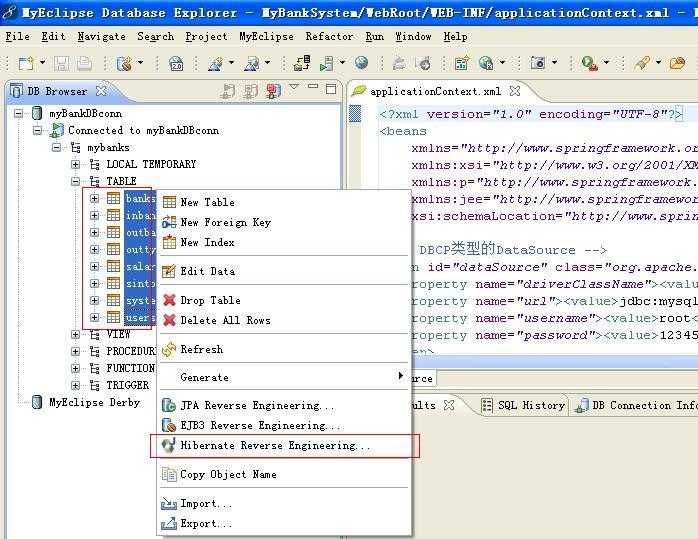Click the search toolbar icon with red dot

pos(590,63)
